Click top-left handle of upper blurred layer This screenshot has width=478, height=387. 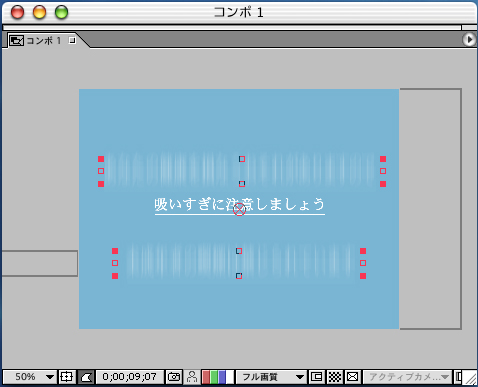pos(101,159)
